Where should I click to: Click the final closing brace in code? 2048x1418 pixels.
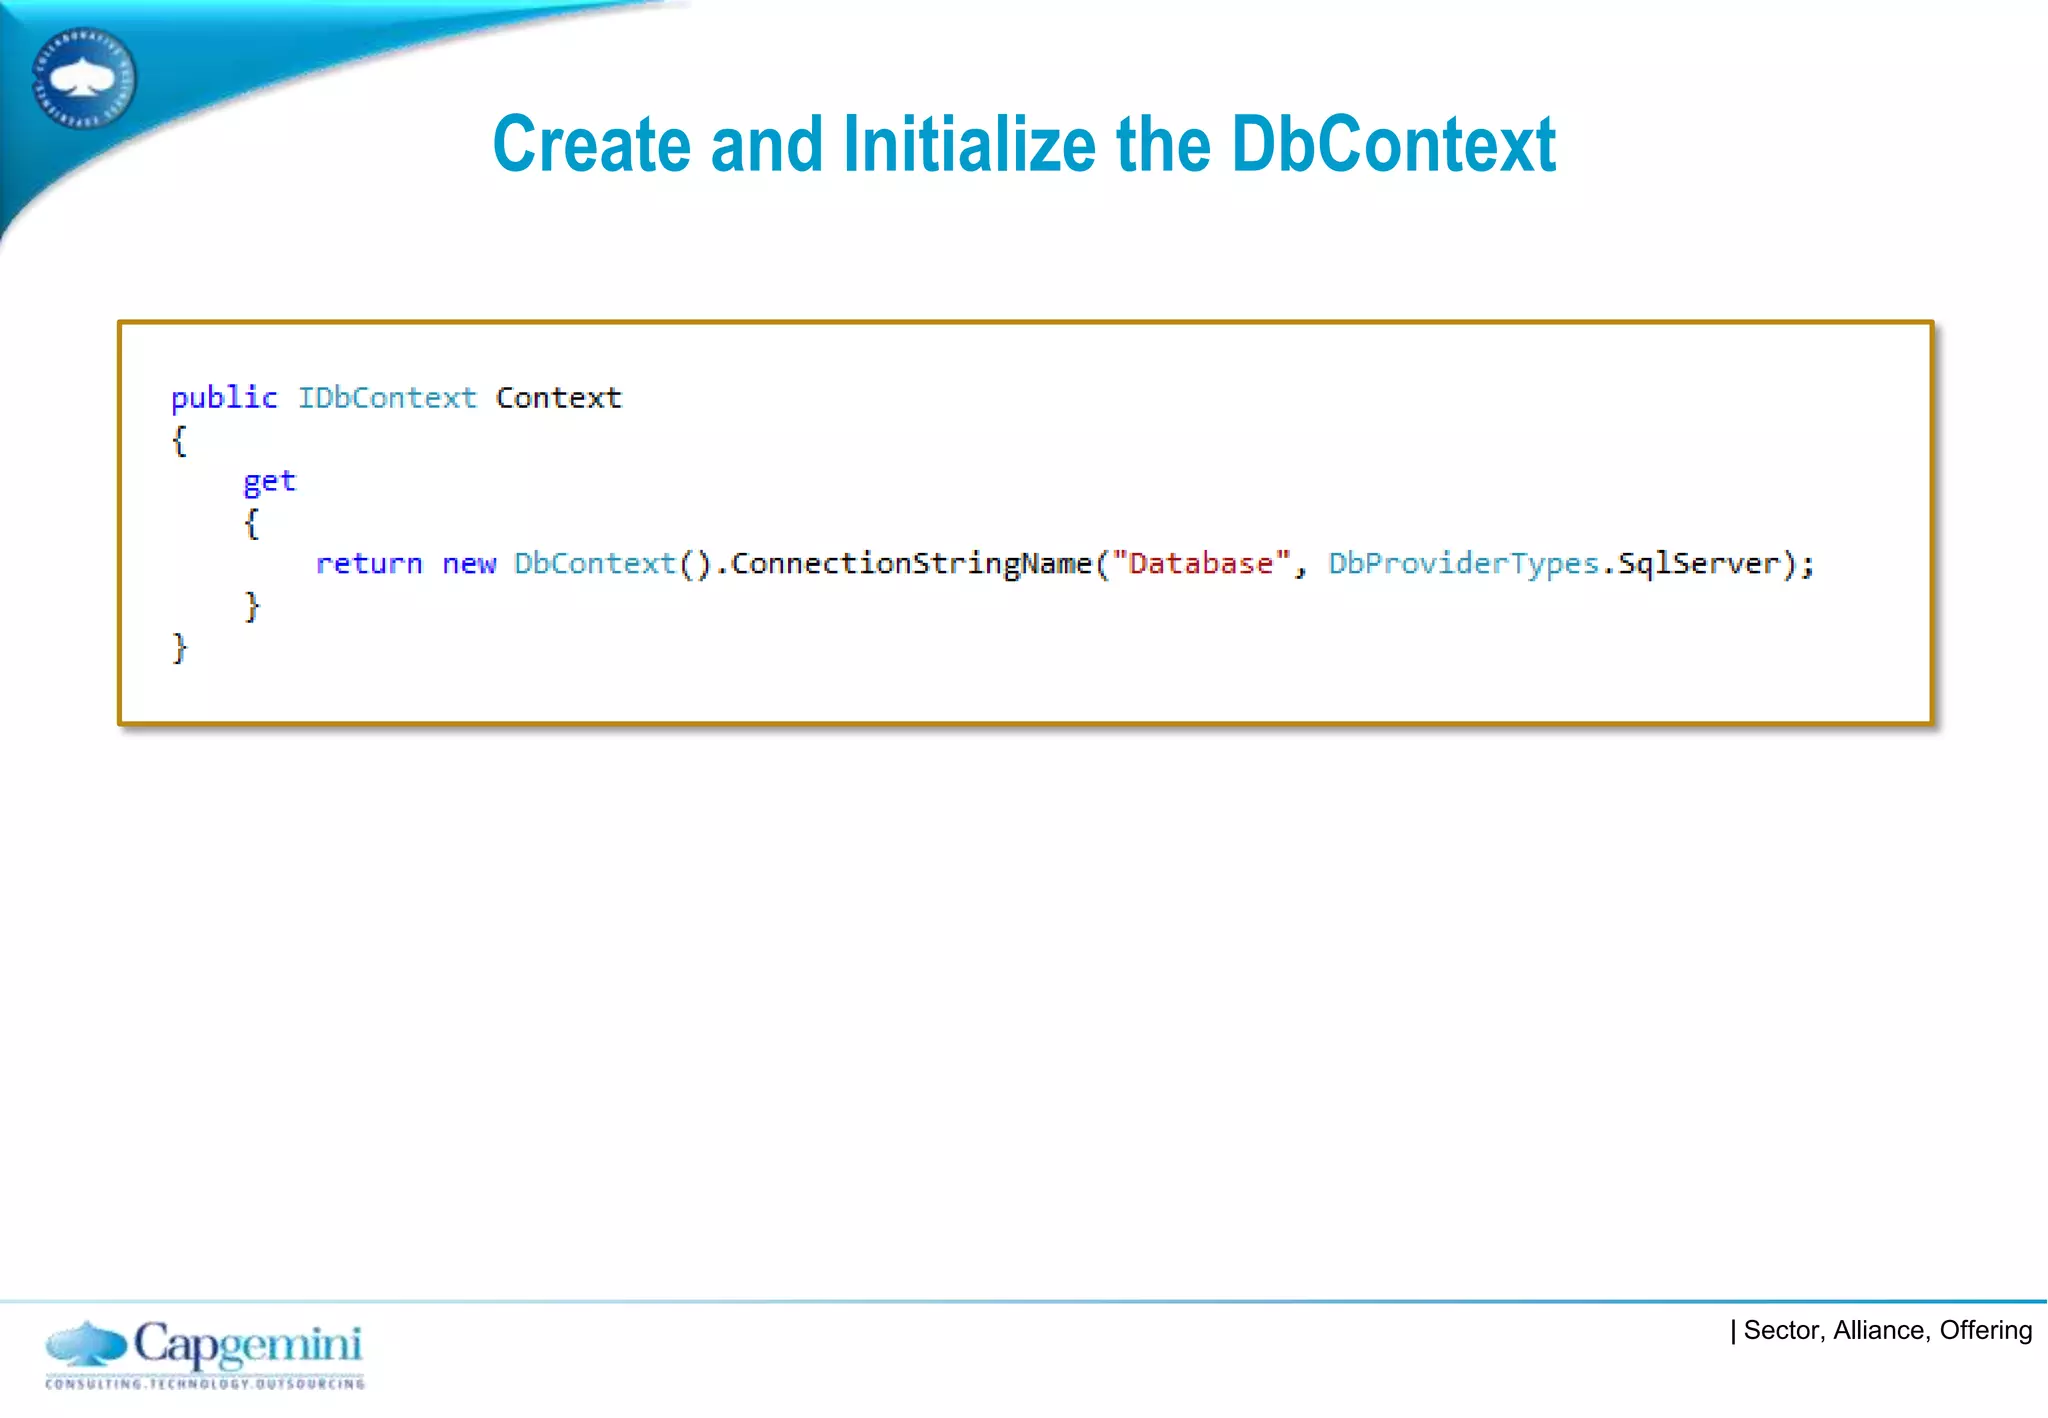pyautogui.click(x=180, y=648)
